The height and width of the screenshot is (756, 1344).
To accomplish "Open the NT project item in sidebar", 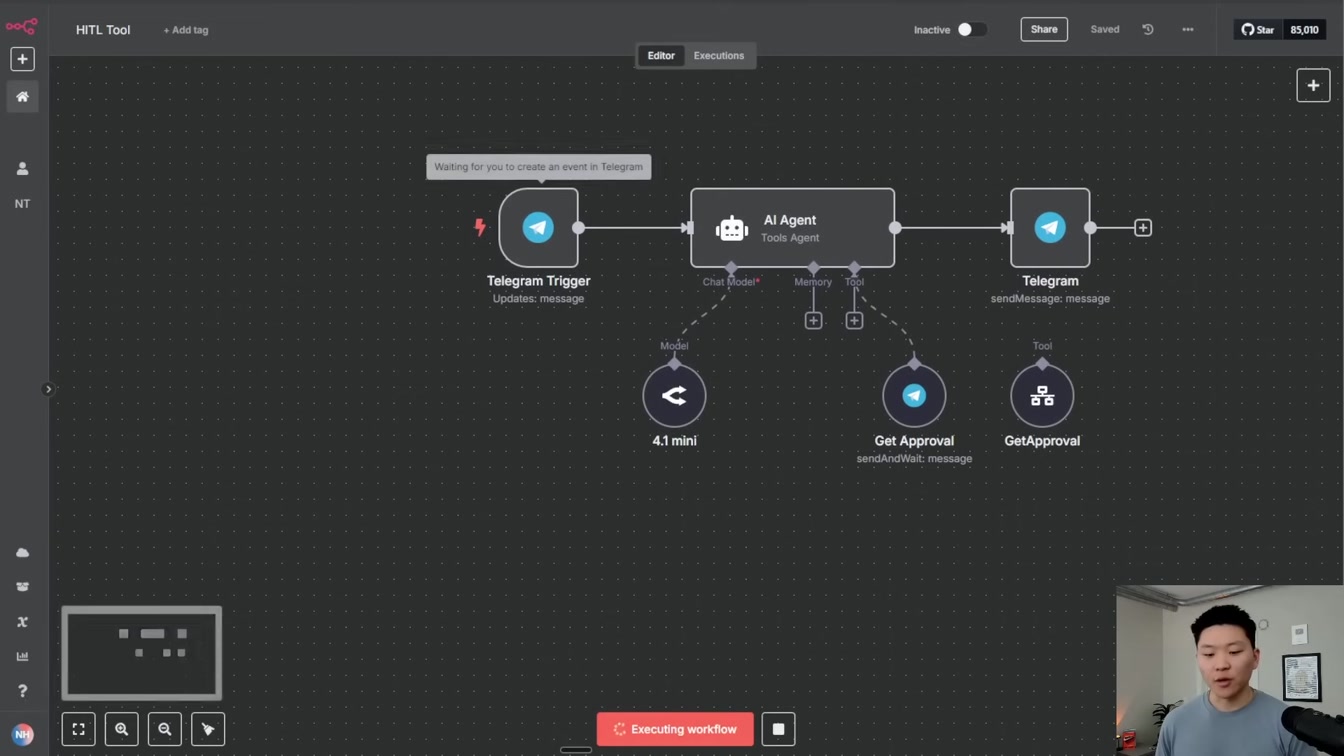I will tap(22, 204).
